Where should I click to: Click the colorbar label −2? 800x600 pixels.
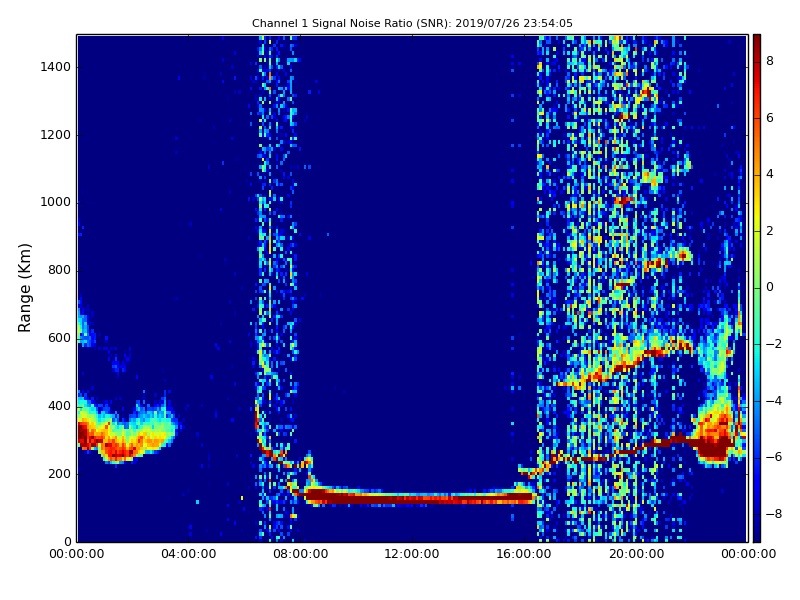pyautogui.click(x=774, y=344)
